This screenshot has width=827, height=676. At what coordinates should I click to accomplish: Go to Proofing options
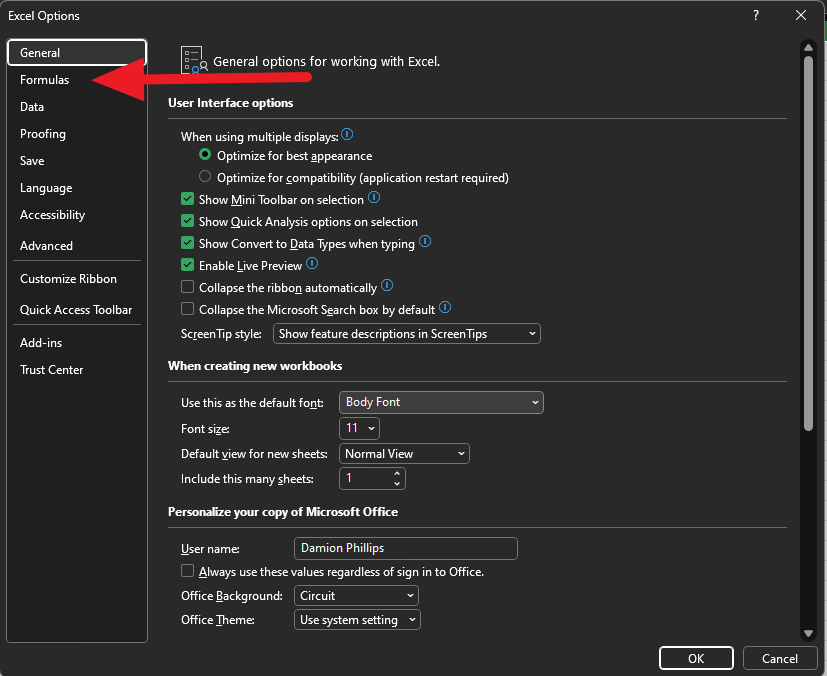coord(77,134)
